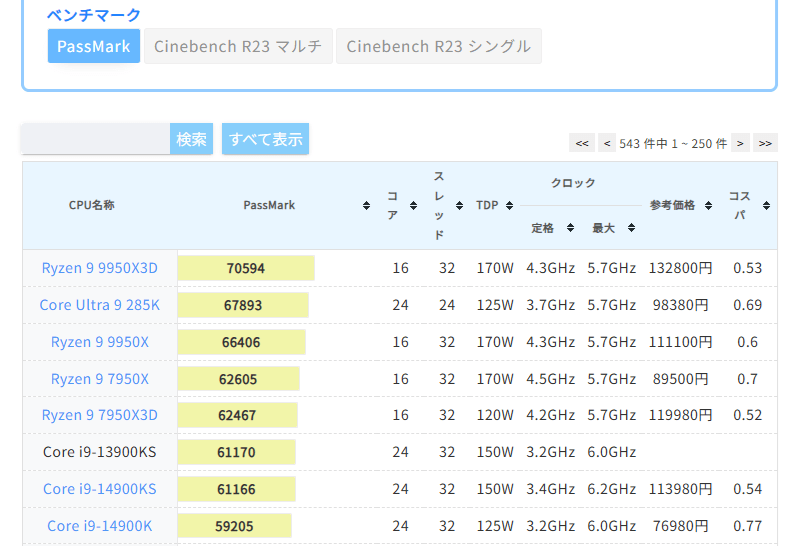This screenshot has width=794, height=546.
Task: Open the Ryzen 9 9950X3D link
Action: [100, 268]
